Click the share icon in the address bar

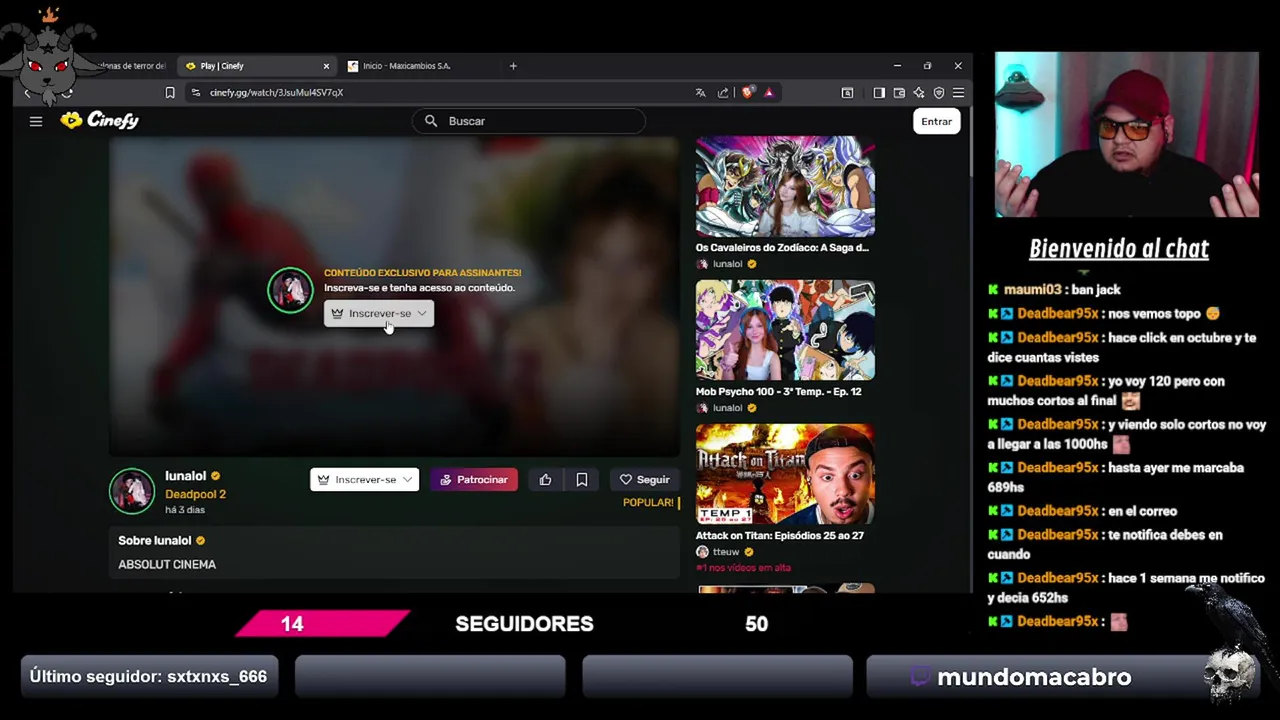(x=723, y=93)
